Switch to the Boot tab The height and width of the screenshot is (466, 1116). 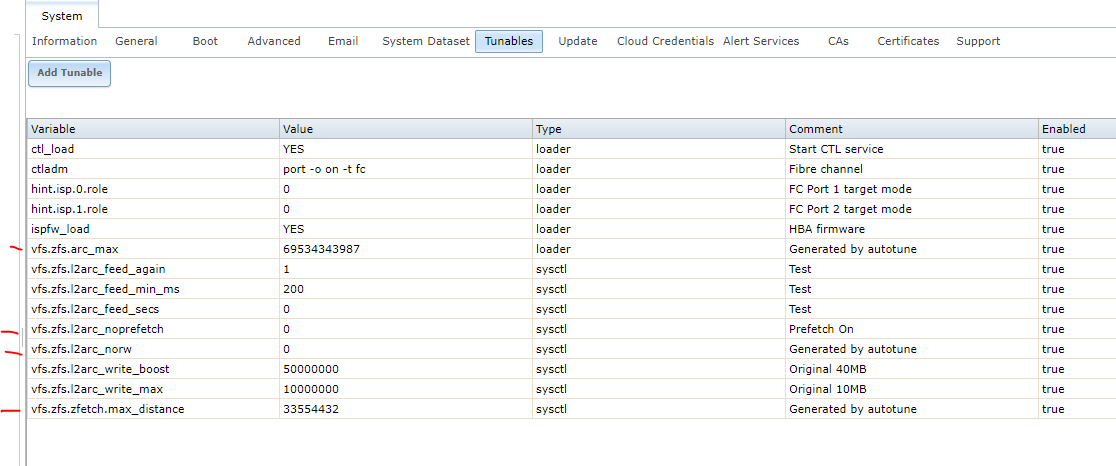(x=205, y=41)
